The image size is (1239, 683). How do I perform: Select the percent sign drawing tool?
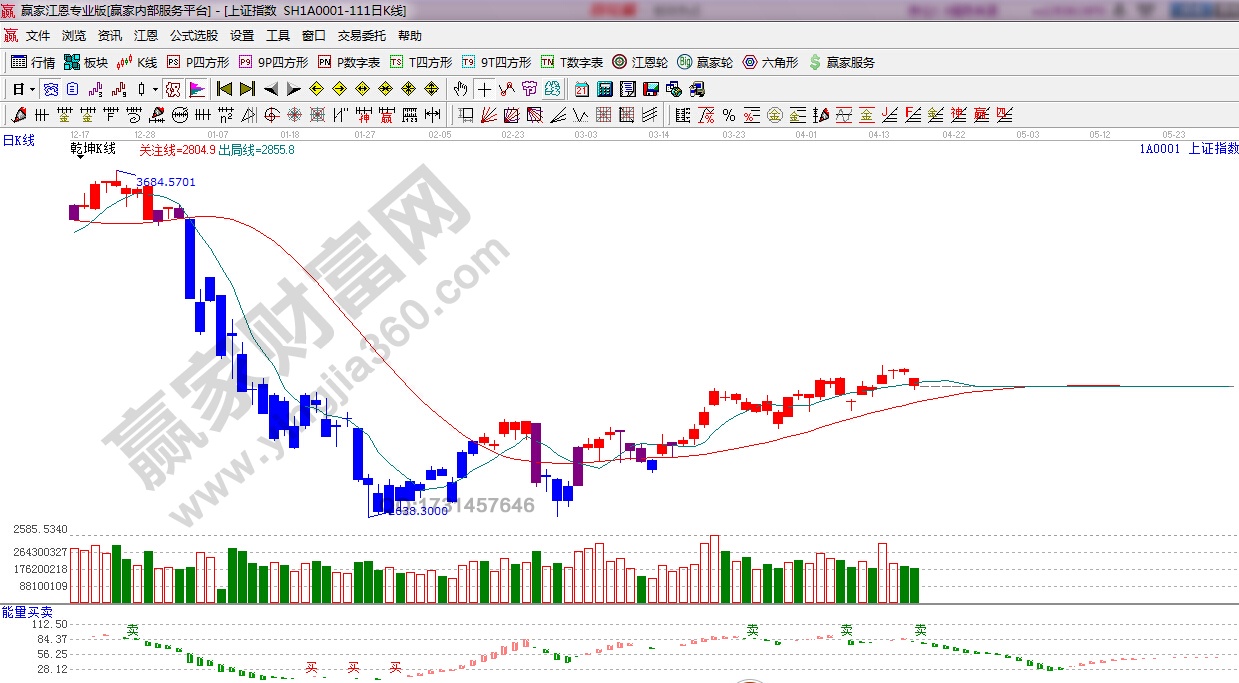[729, 114]
